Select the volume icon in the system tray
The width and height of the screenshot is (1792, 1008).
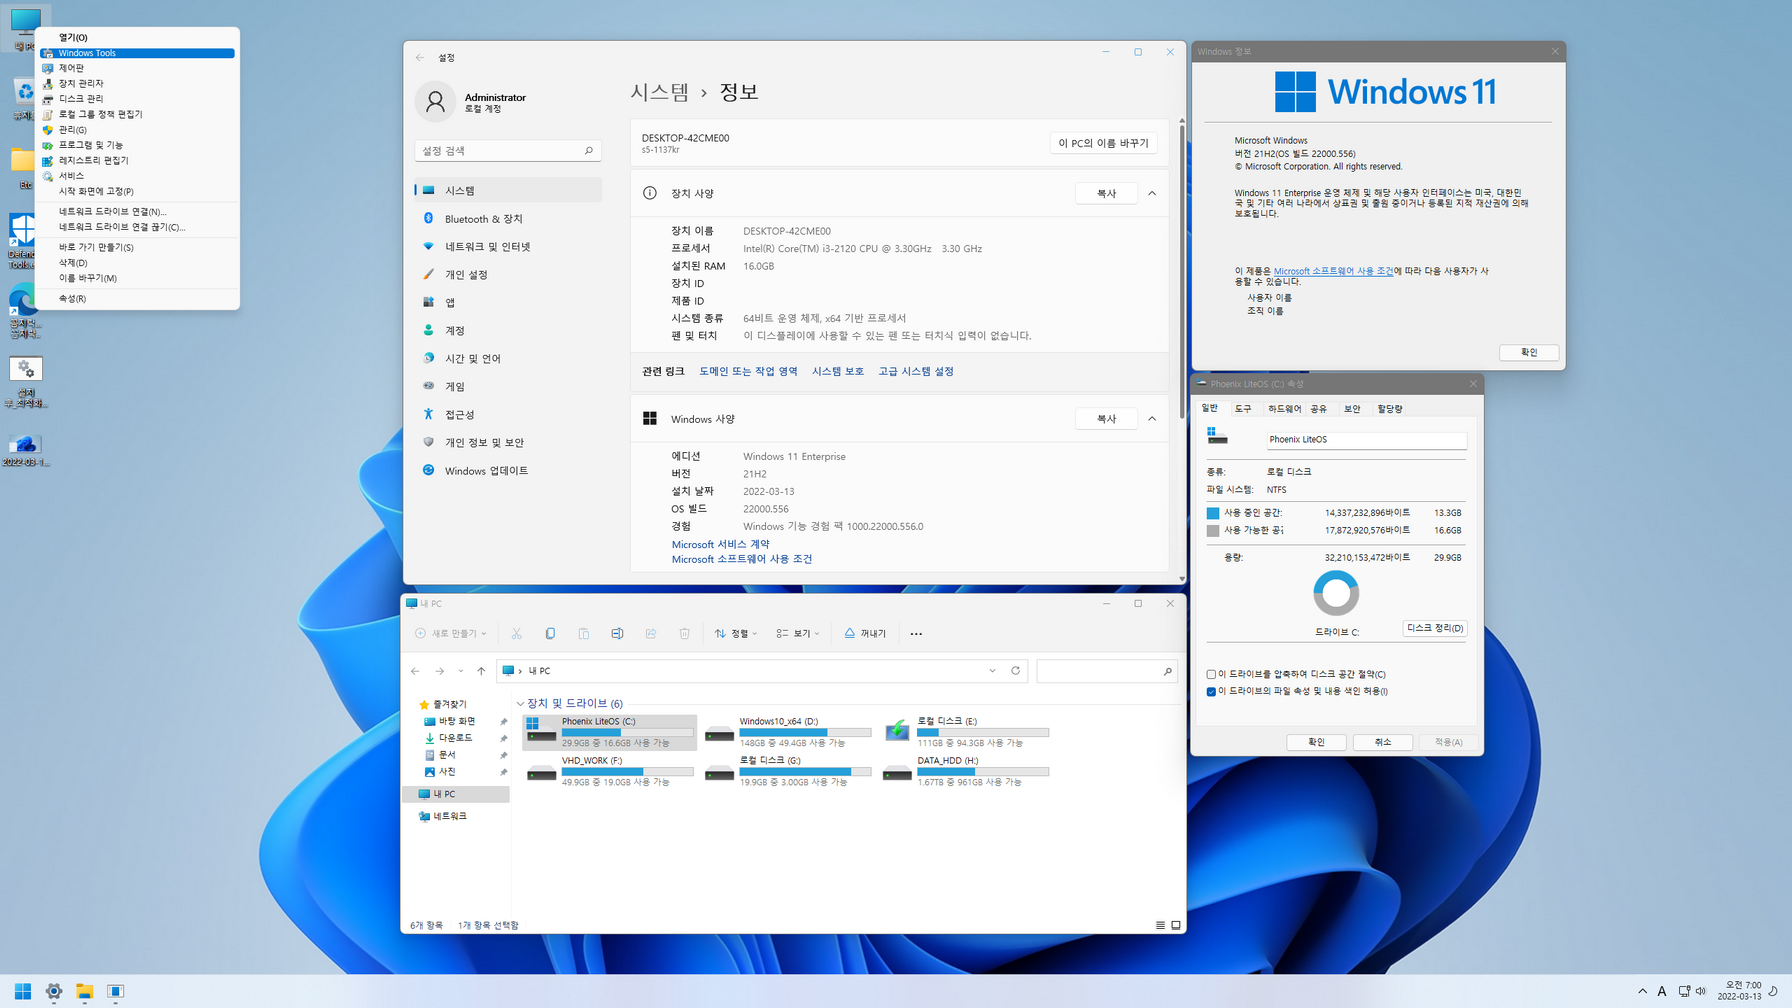tap(1701, 991)
